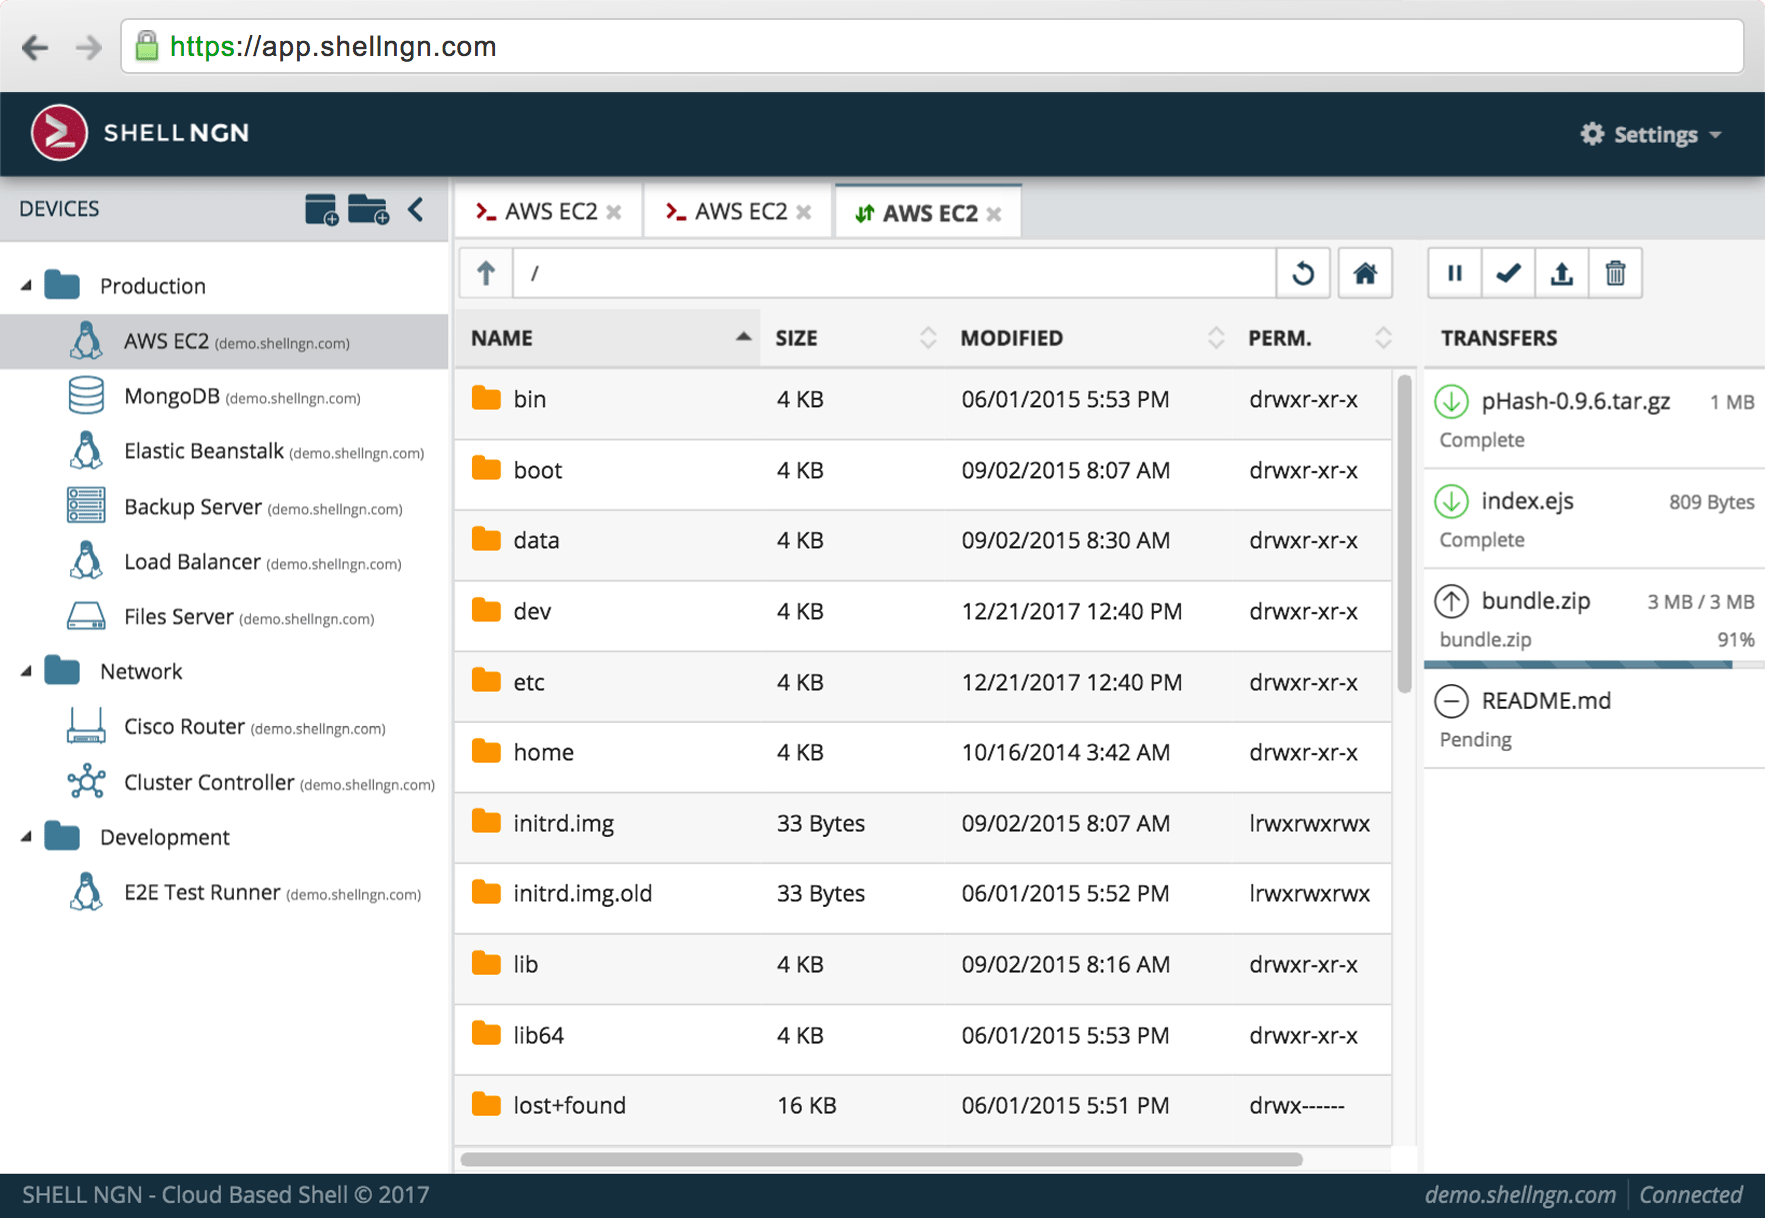
Task: Click the file list horizontal scrollbar
Action: (881, 1159)
